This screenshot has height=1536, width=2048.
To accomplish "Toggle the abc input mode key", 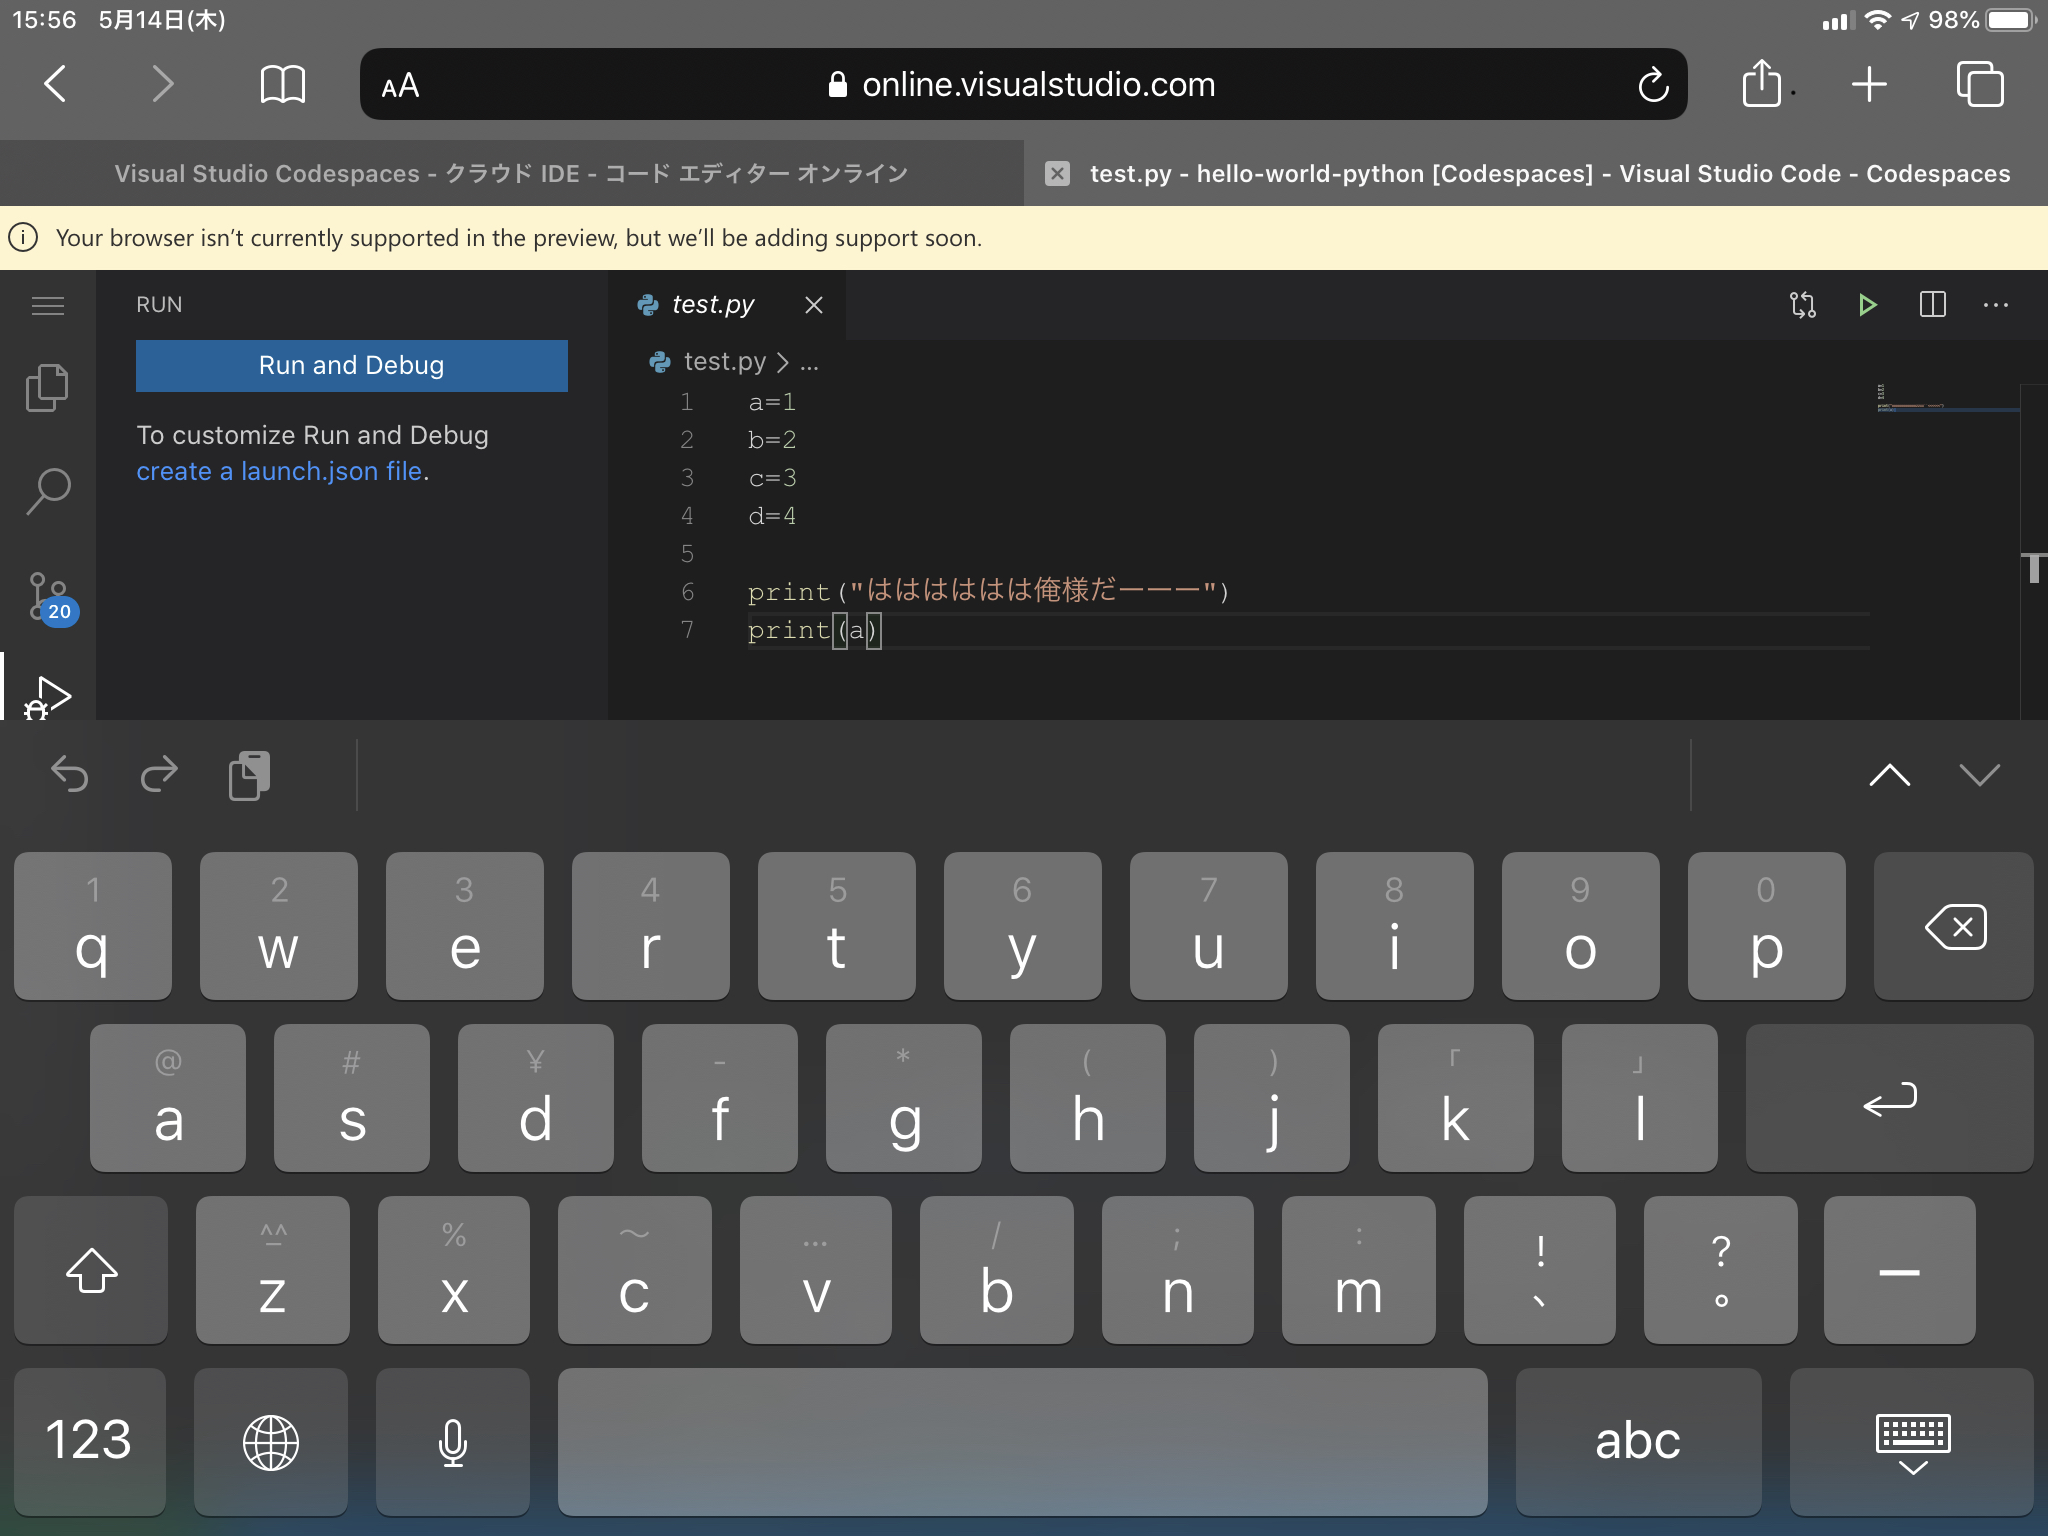I will [1638, 1442].
